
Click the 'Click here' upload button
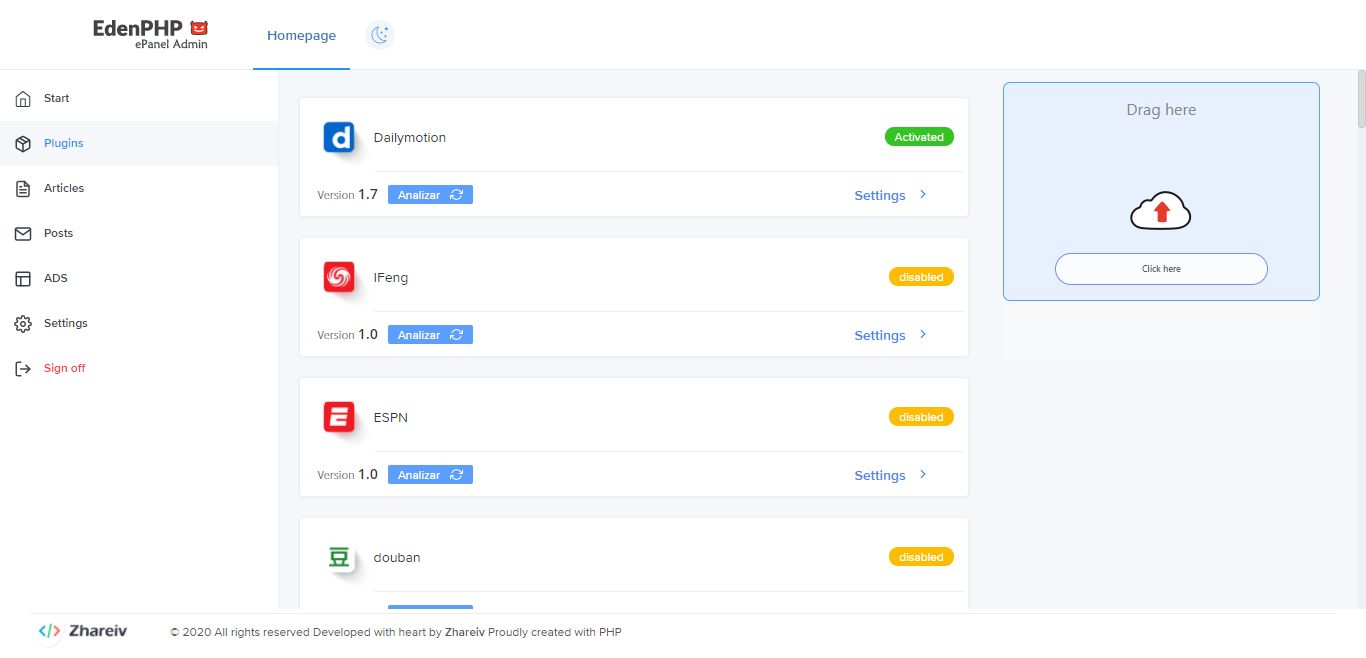[1161, 269]
